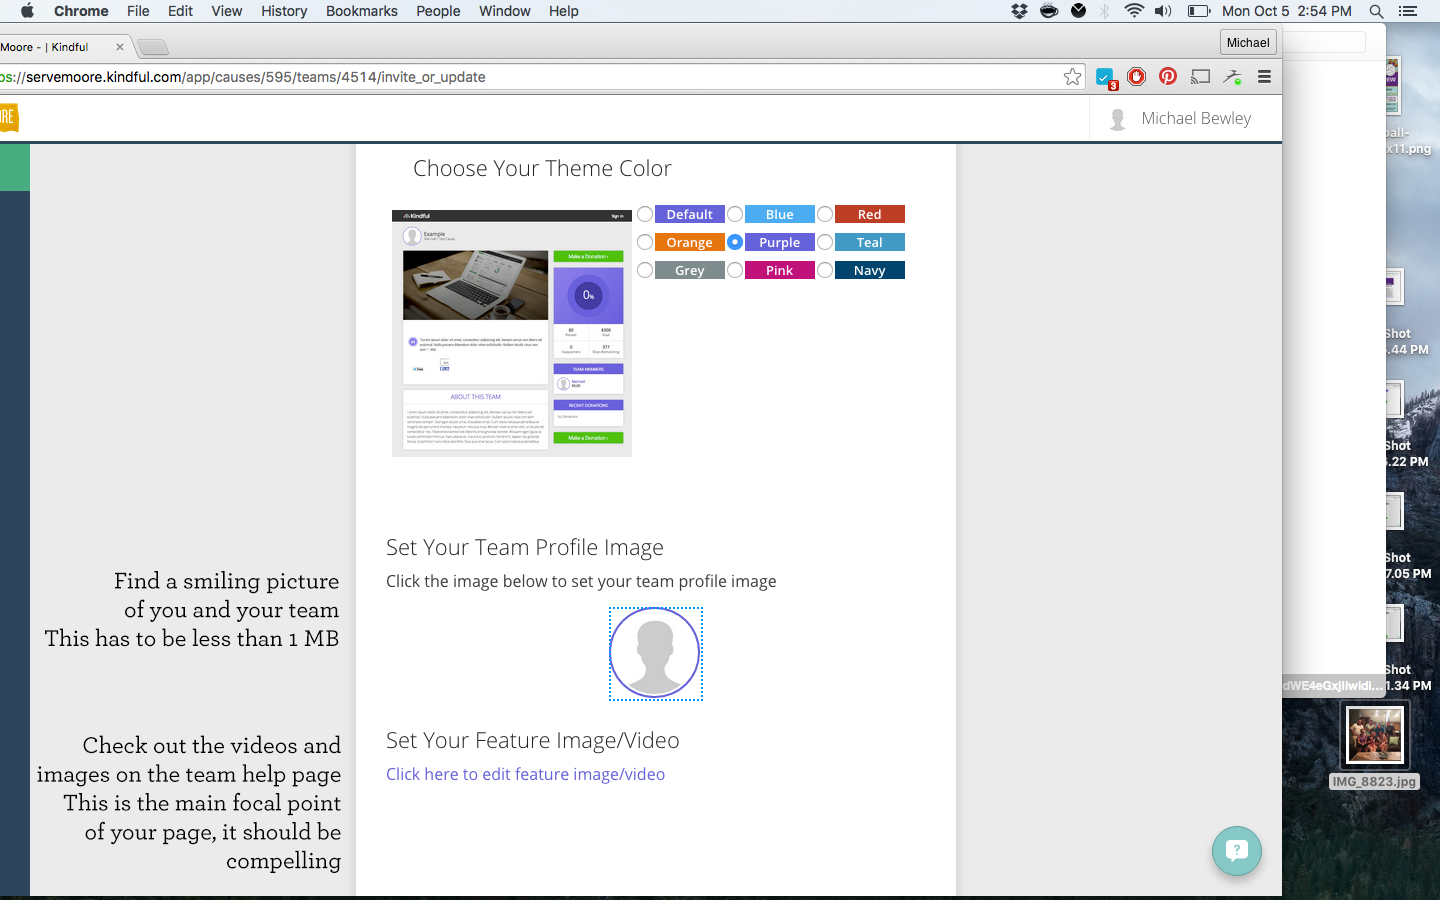Click the hat-shaped menu bar icon
This screenshot has height=900, width=1440.
tap(1049, 11)
